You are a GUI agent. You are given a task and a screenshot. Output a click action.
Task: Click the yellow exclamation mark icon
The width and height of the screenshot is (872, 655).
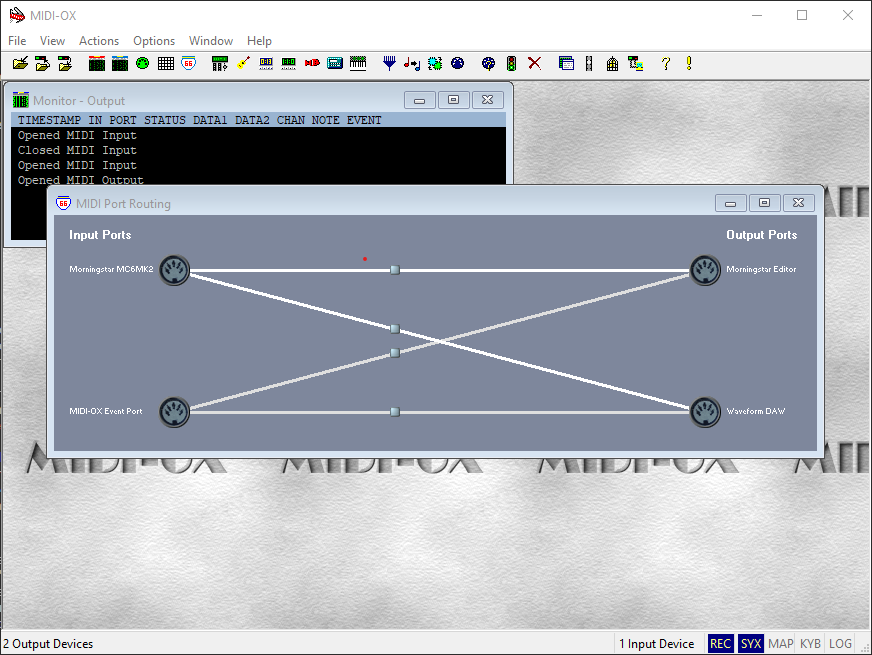click(x=689, y=63)
